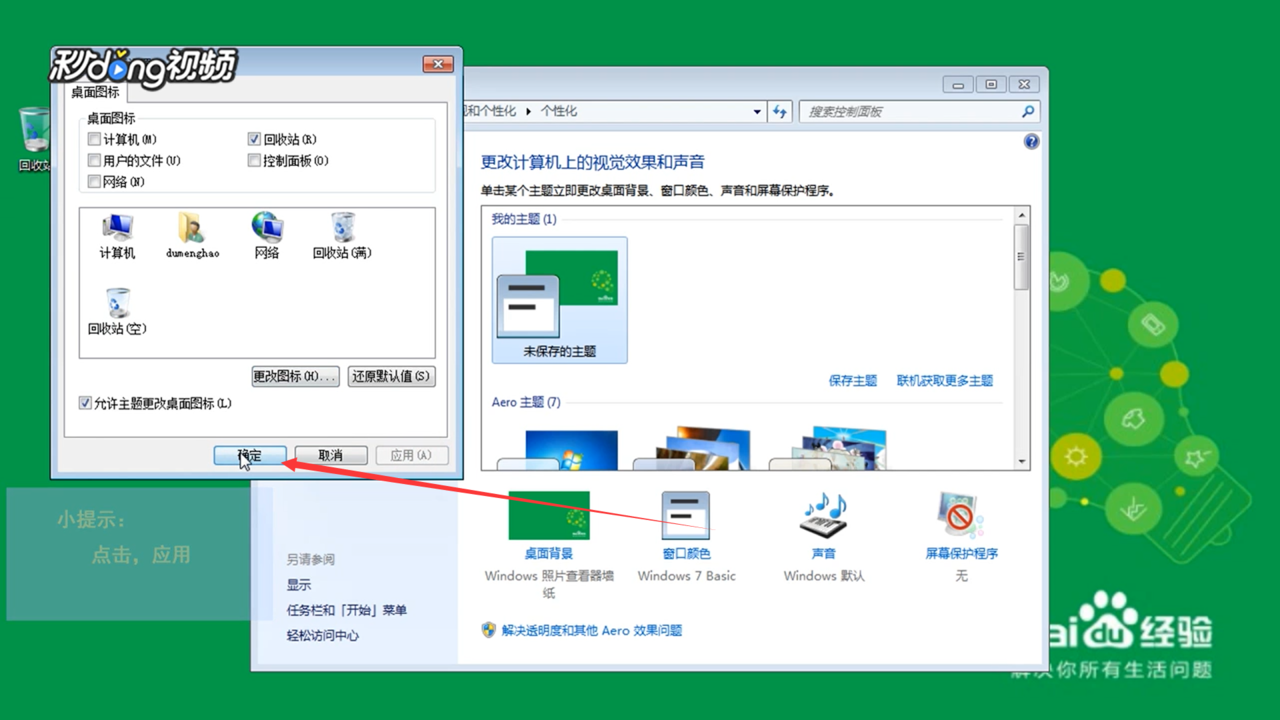The width and height of the screenshot is (1280, 720).
Task: Uncheck 允许主题更改桌面图标
Action: [85, 403]
